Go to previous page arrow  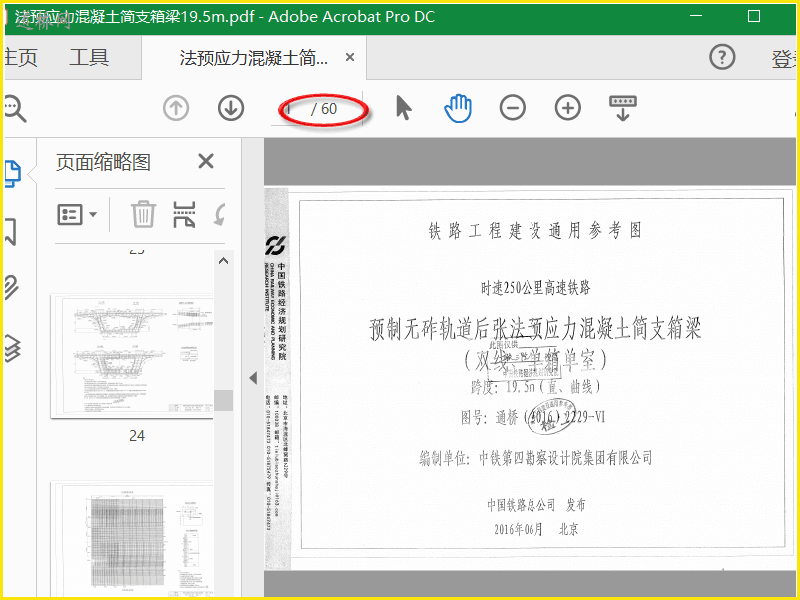pos(176,108)
